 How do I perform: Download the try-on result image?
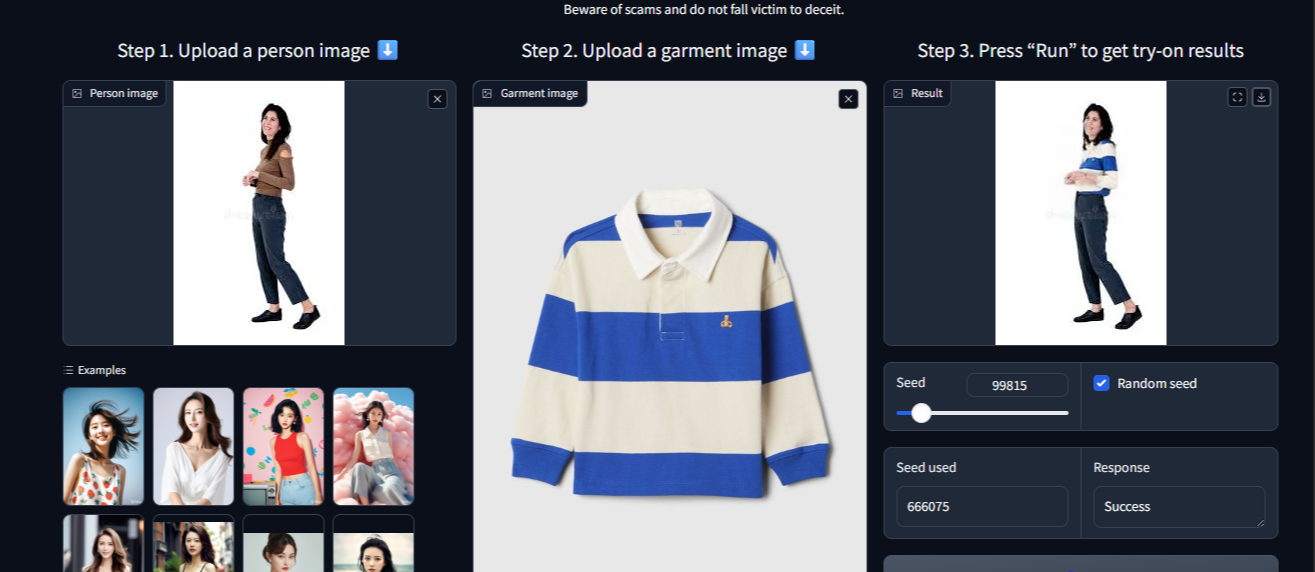point(1261,97)
